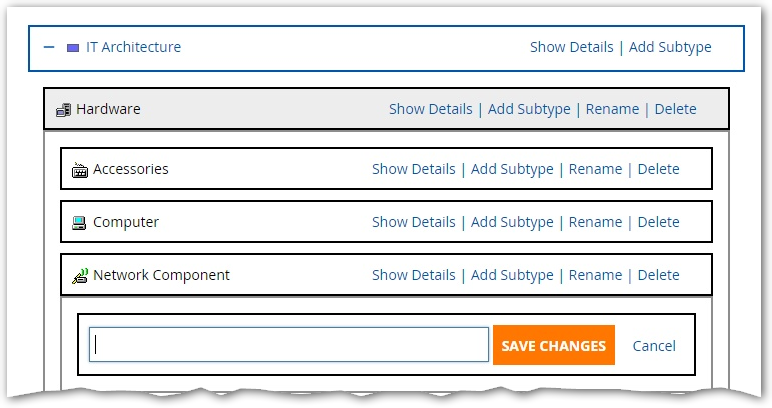Rename the Hardware type
Screen dimensions: 772x408
612,109
